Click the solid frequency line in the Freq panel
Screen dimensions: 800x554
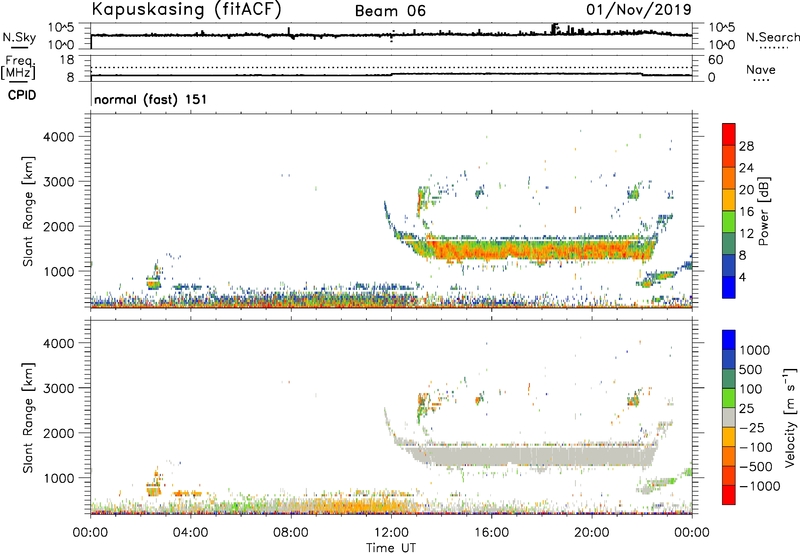(391, 74)
